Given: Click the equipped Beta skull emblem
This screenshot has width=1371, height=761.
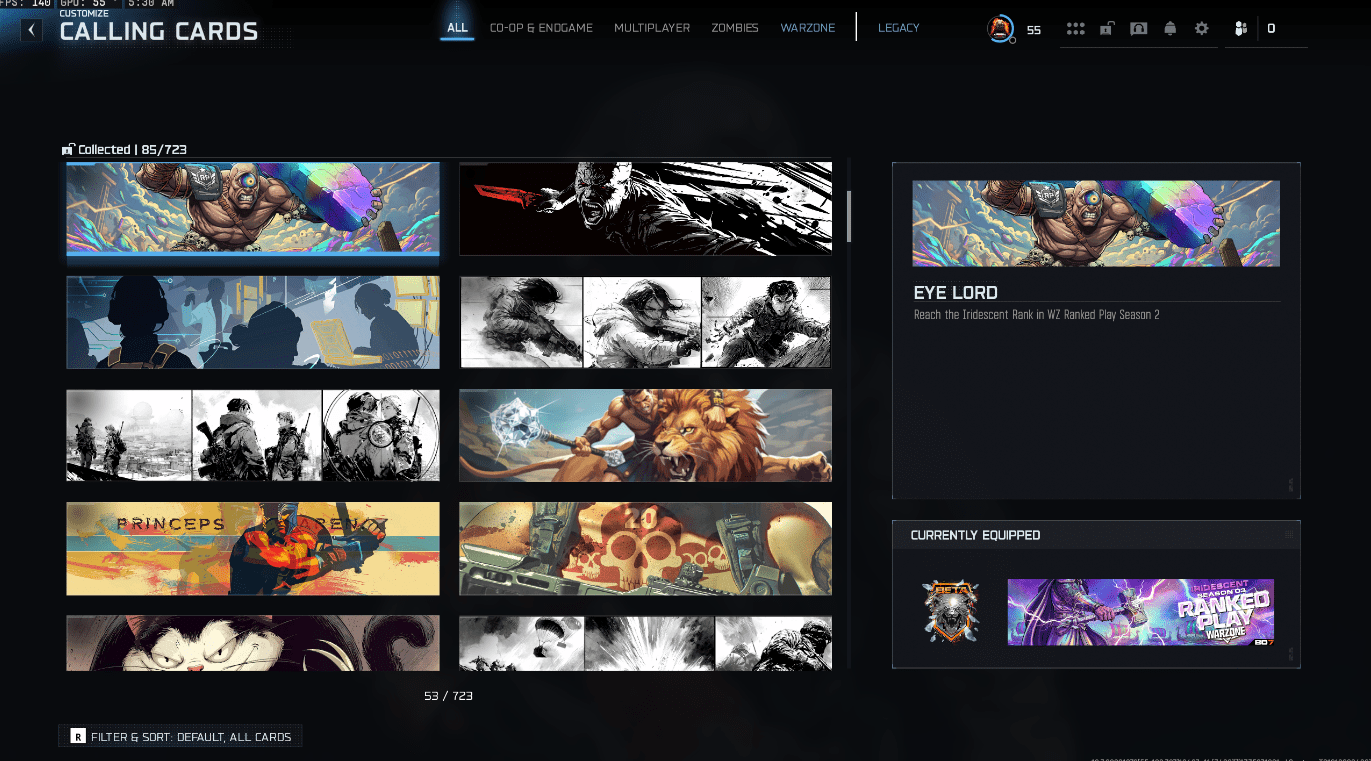Looking at the screenshot, I should pos(950,611).
